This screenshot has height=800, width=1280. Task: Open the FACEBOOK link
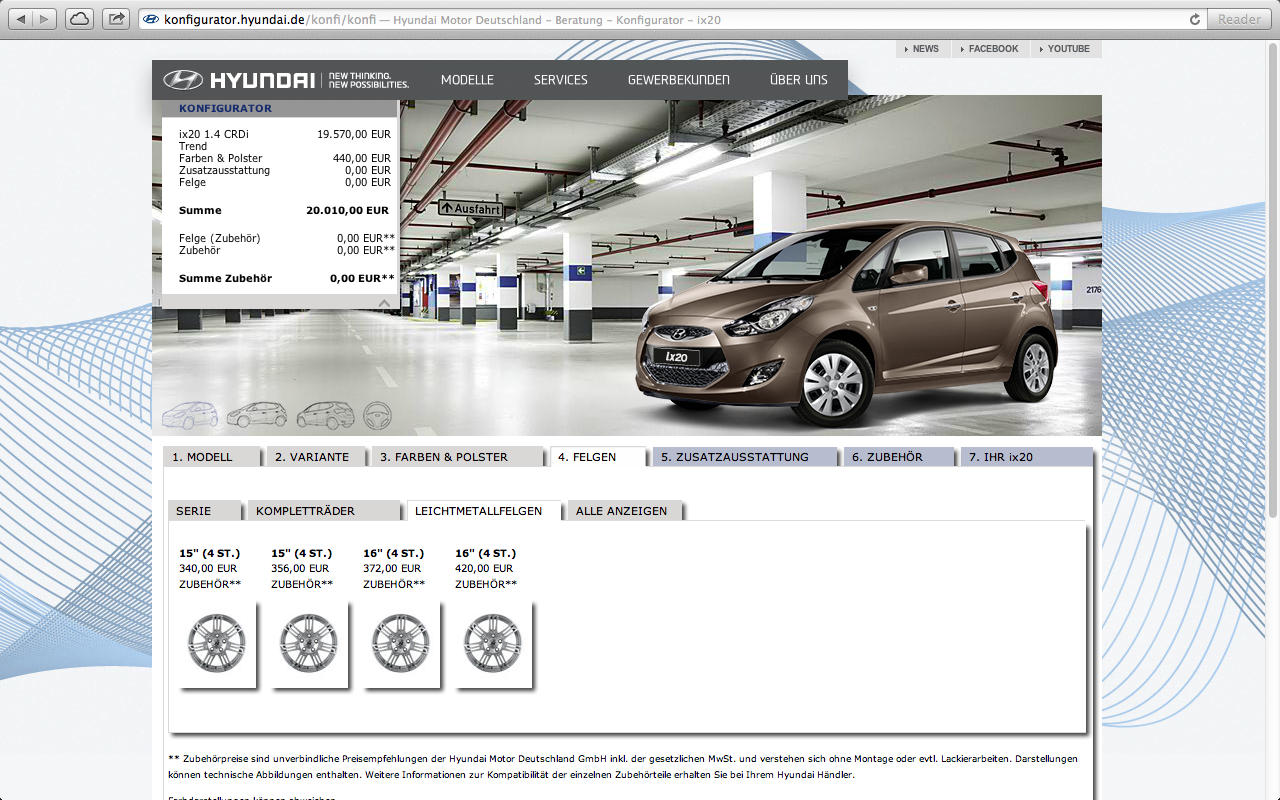(x=991, y=49)
